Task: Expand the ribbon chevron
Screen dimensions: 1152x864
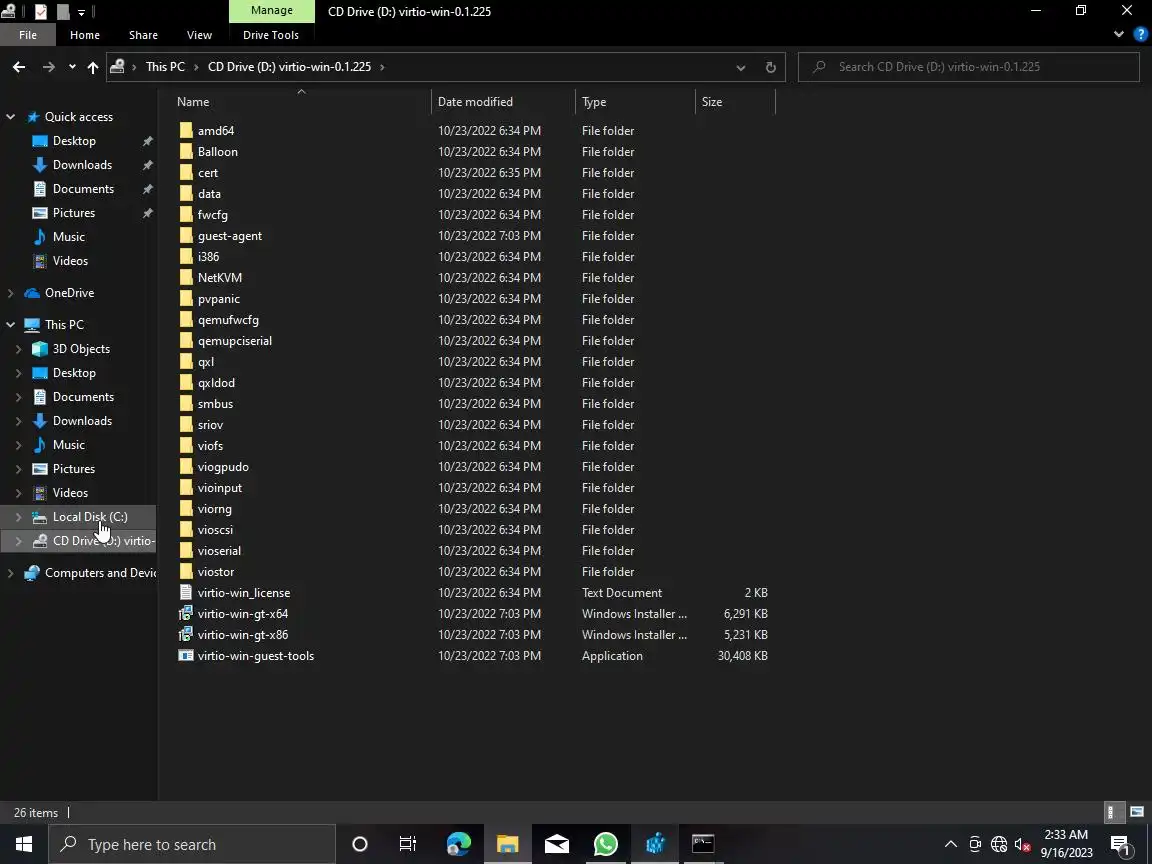Action: (x=1118, y=35)
